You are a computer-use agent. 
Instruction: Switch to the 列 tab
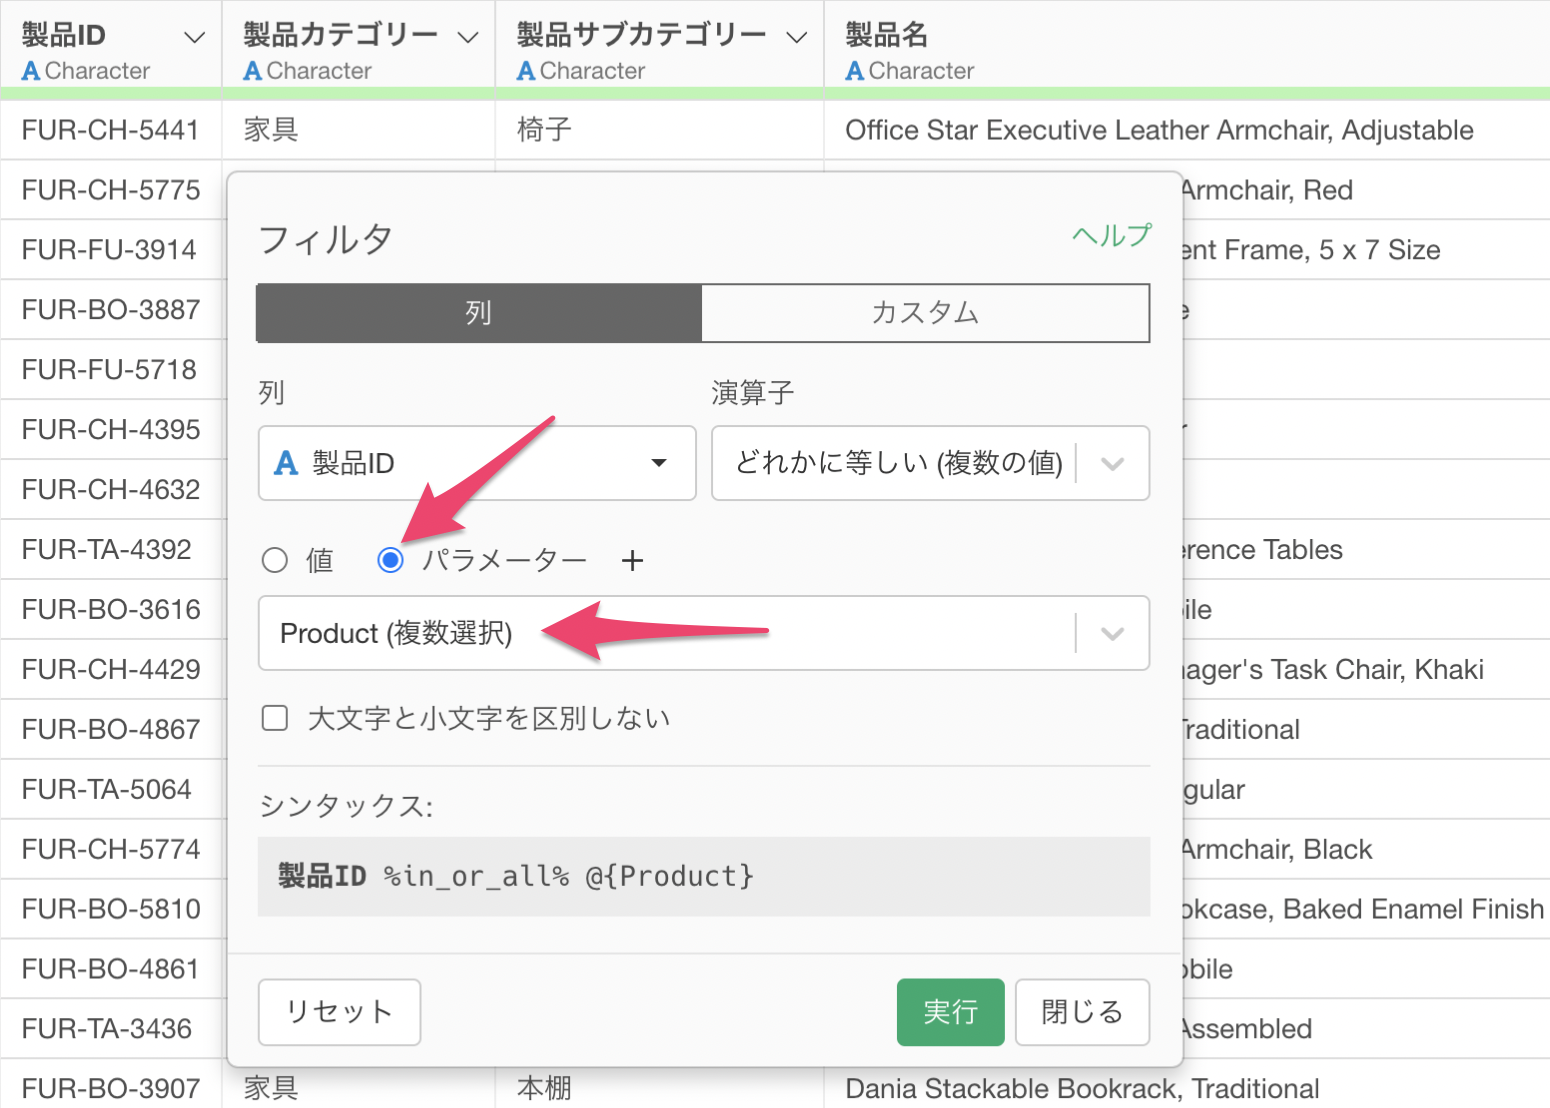(479, 313)
